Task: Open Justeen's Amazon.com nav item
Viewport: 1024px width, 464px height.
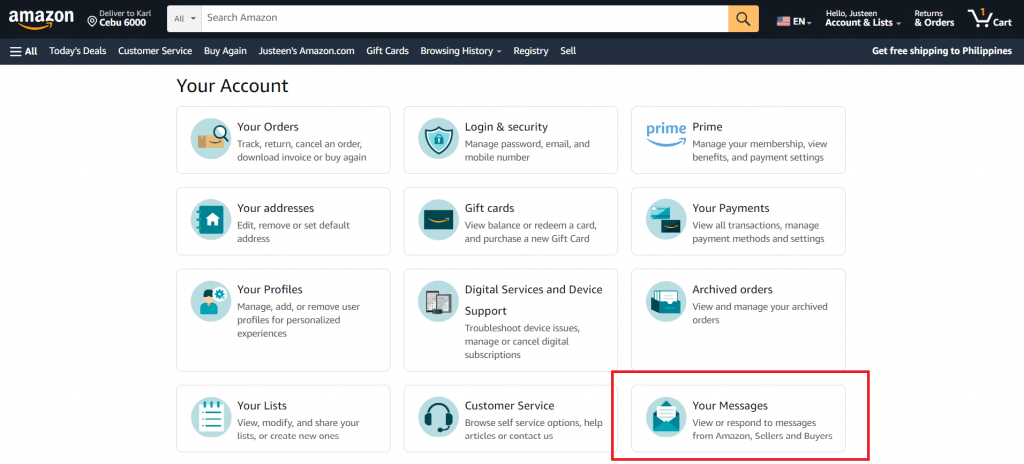Action: click(306, 51)
